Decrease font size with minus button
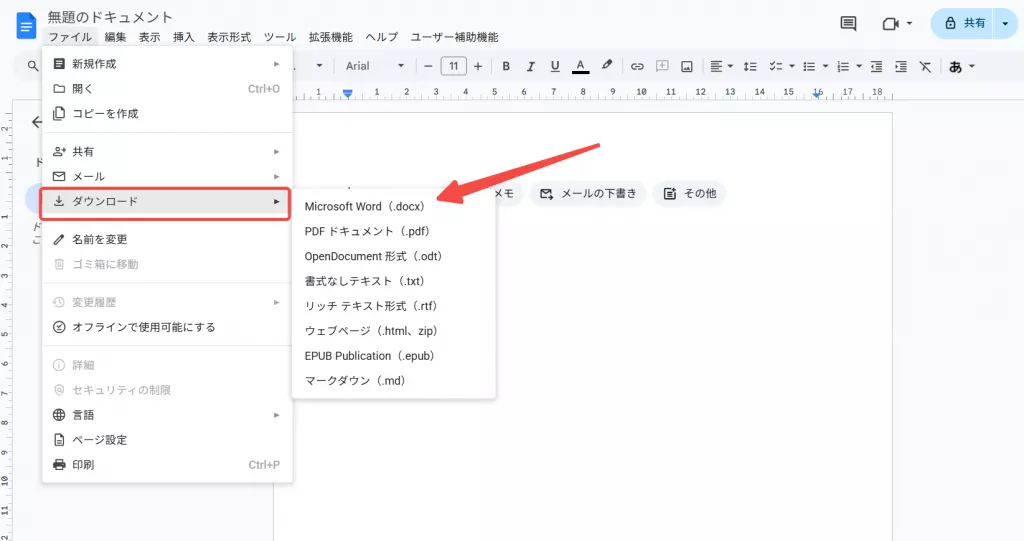Image resolution: width=1024 pixels, height=541 pixels. tap(428, 66)
